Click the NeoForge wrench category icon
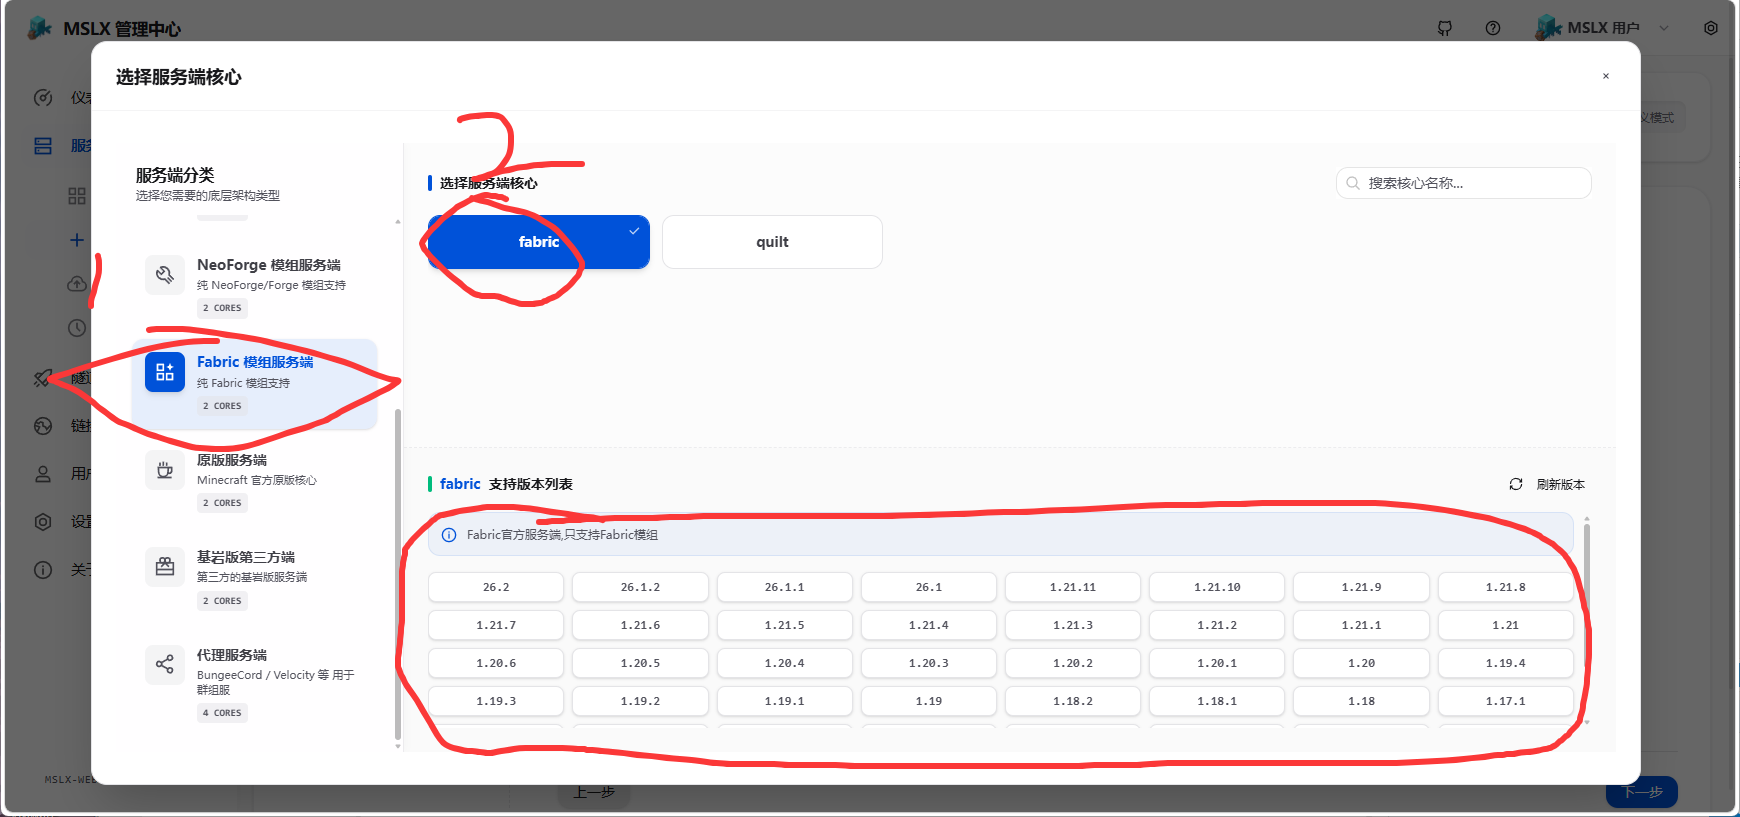Image resolution: width=1740 pixels, height=817 pixels. (x=165, y=275)
